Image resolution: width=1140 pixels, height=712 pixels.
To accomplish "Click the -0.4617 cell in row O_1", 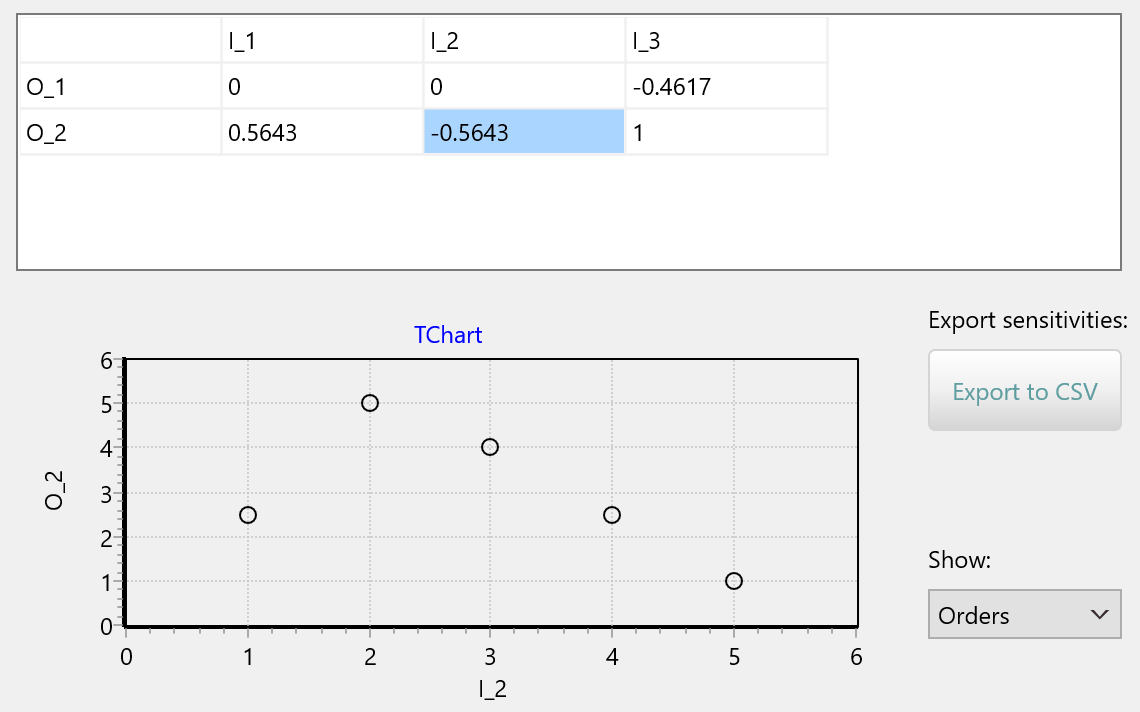I will 726,87.
